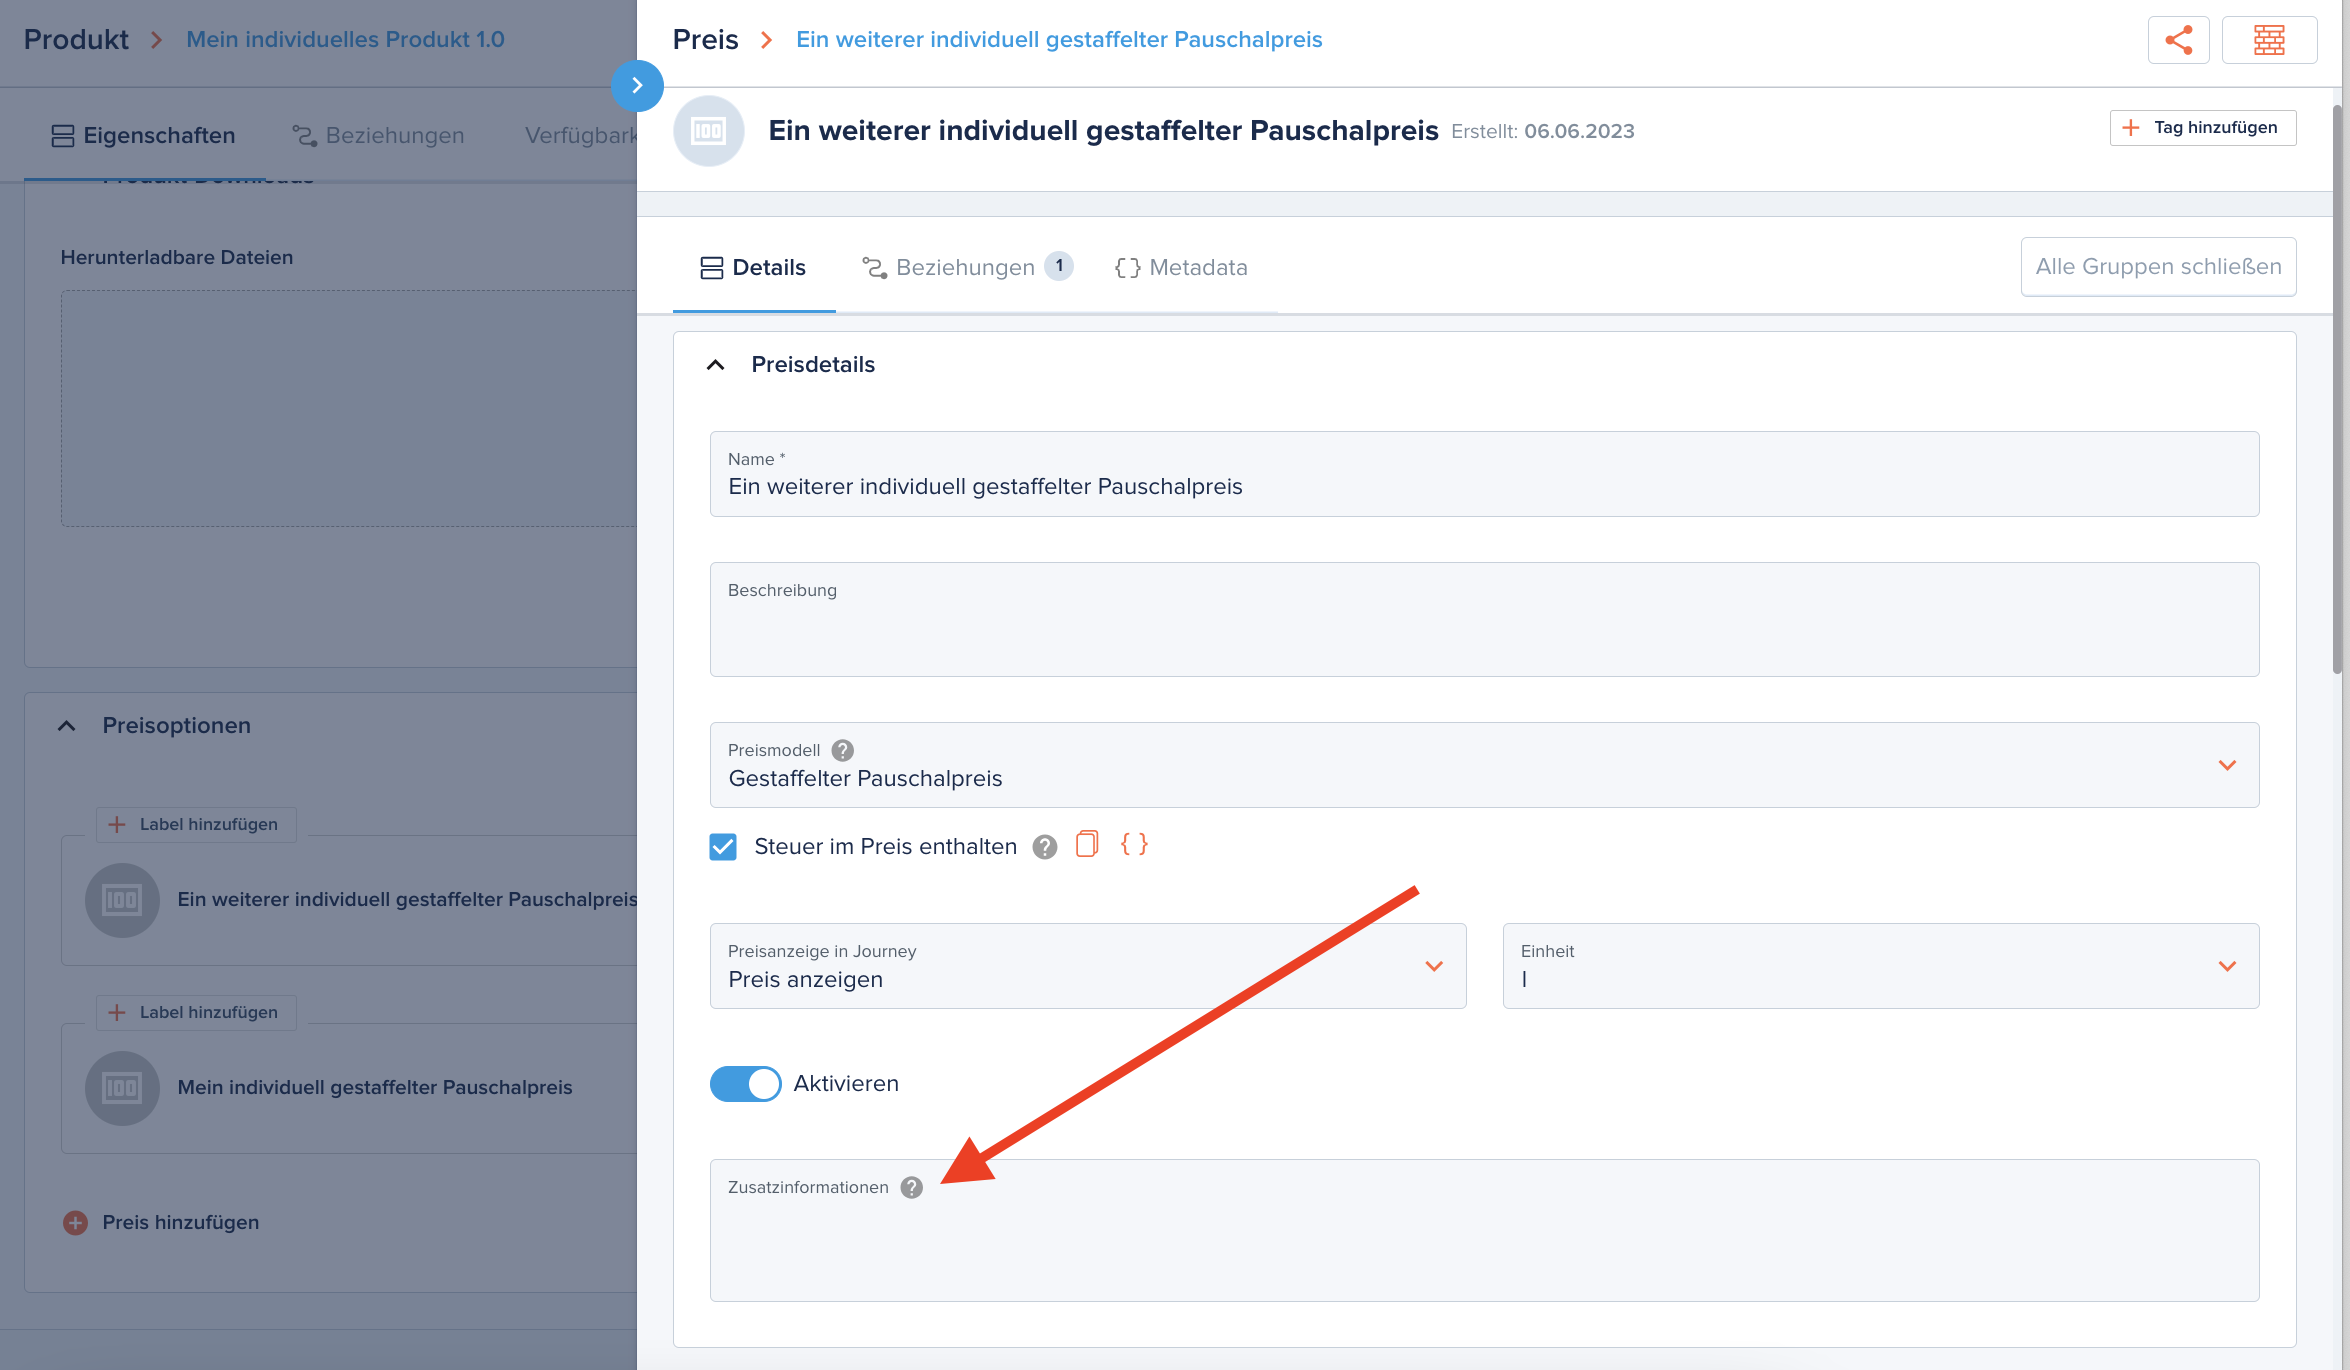Collapse the Preisdetails group
This screenshot has width=2350, height=1370.
pyautogui.click(x=715, y=365)
